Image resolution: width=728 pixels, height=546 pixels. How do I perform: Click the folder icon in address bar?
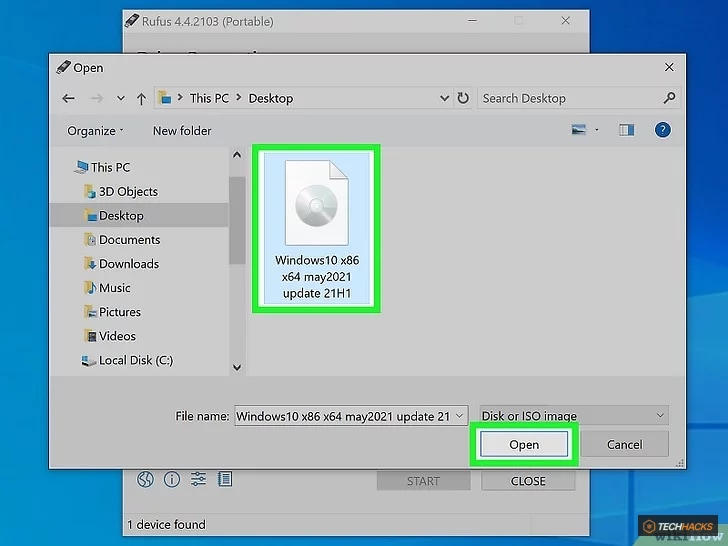pos(165,98)
